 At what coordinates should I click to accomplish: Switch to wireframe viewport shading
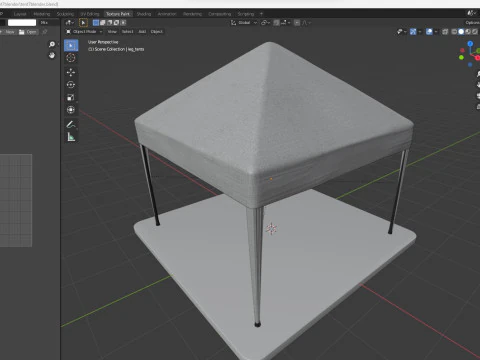454,32
